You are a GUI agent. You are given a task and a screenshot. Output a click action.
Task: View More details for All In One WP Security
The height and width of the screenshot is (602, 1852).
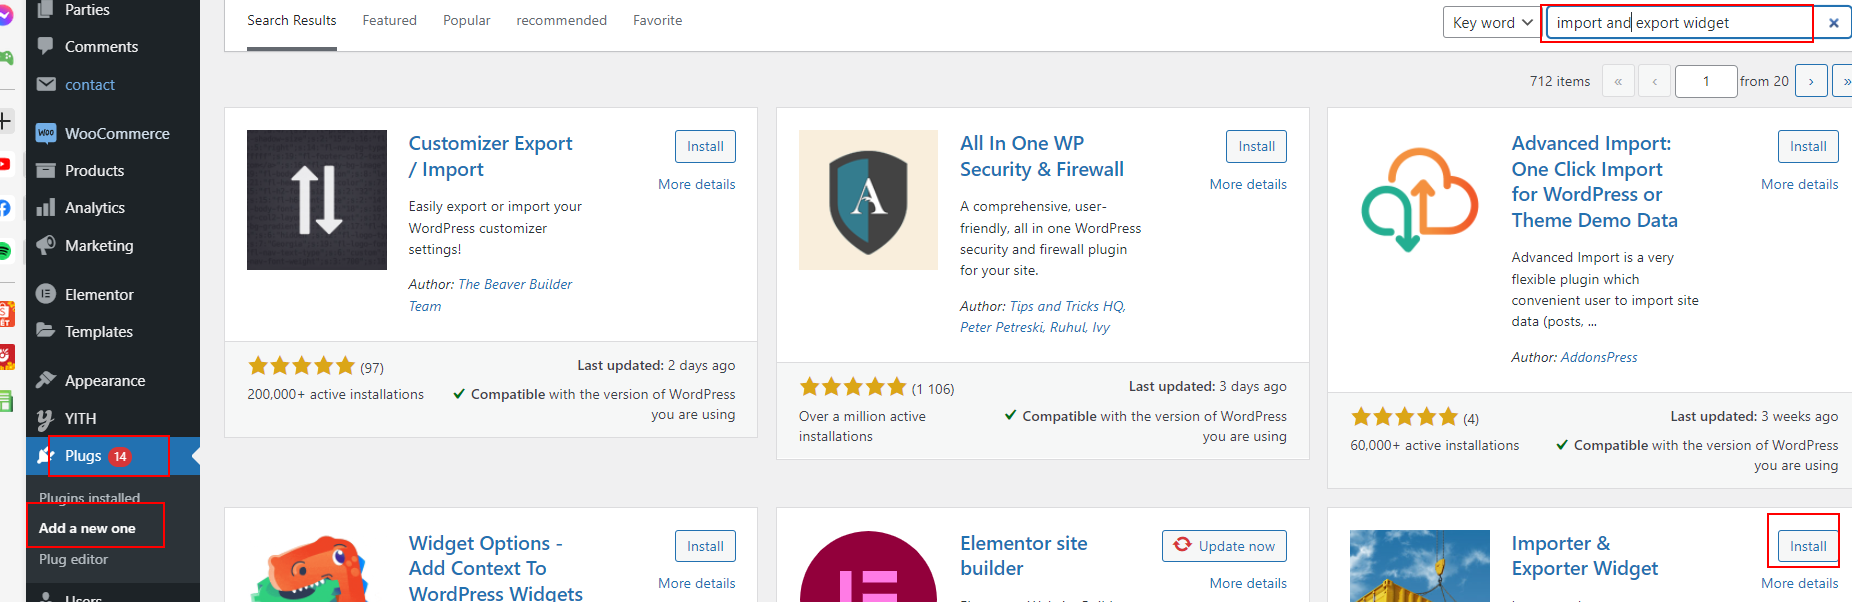[1248, 184]
